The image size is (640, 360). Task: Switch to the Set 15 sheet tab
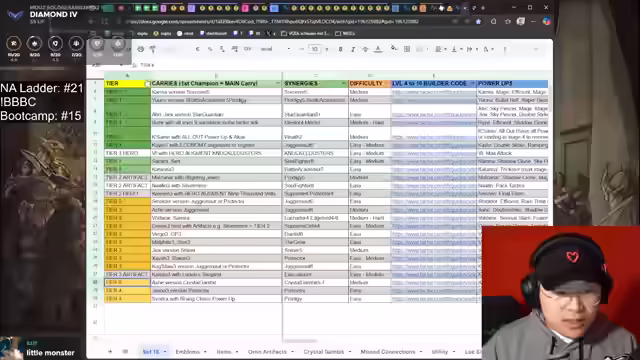151,351
